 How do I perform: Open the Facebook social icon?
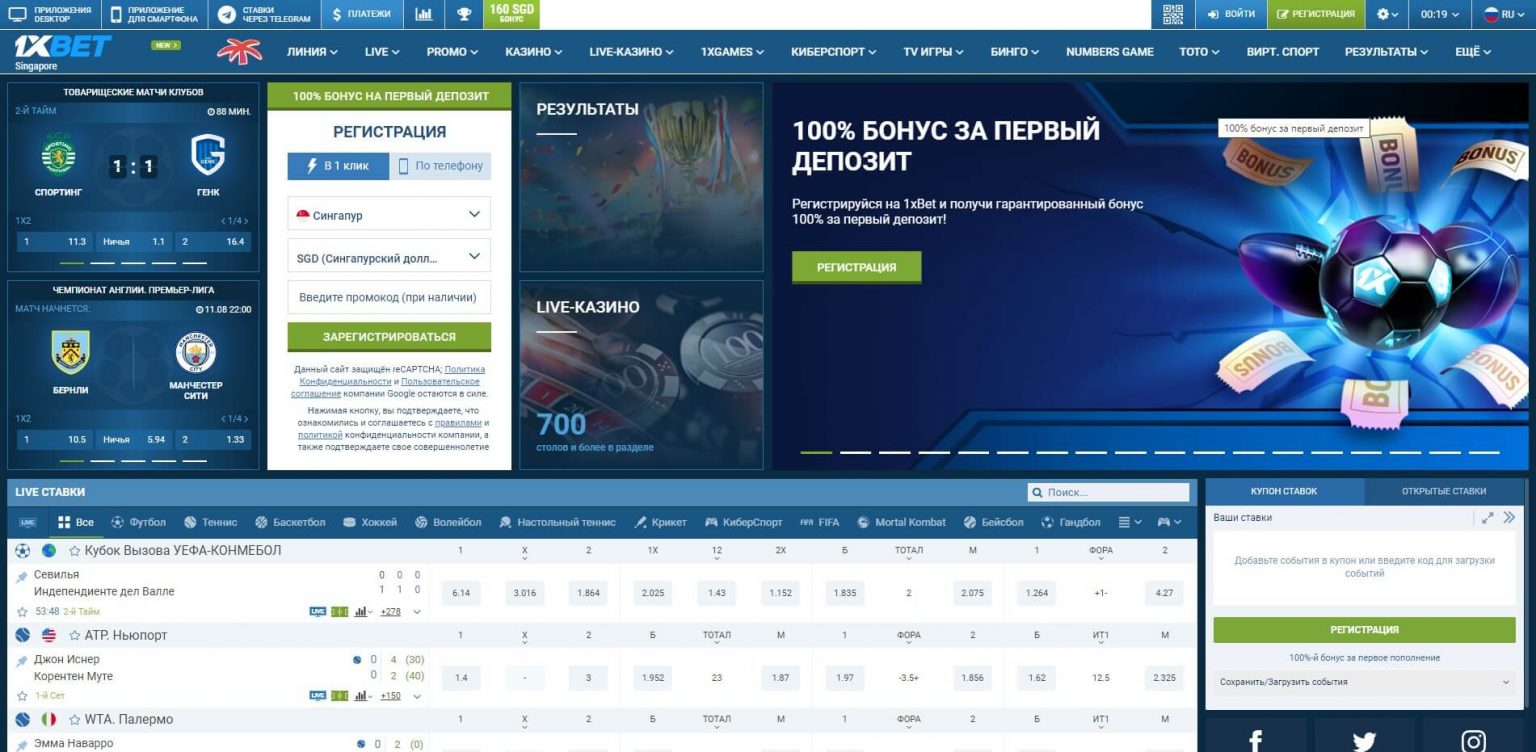(1255, 740)
